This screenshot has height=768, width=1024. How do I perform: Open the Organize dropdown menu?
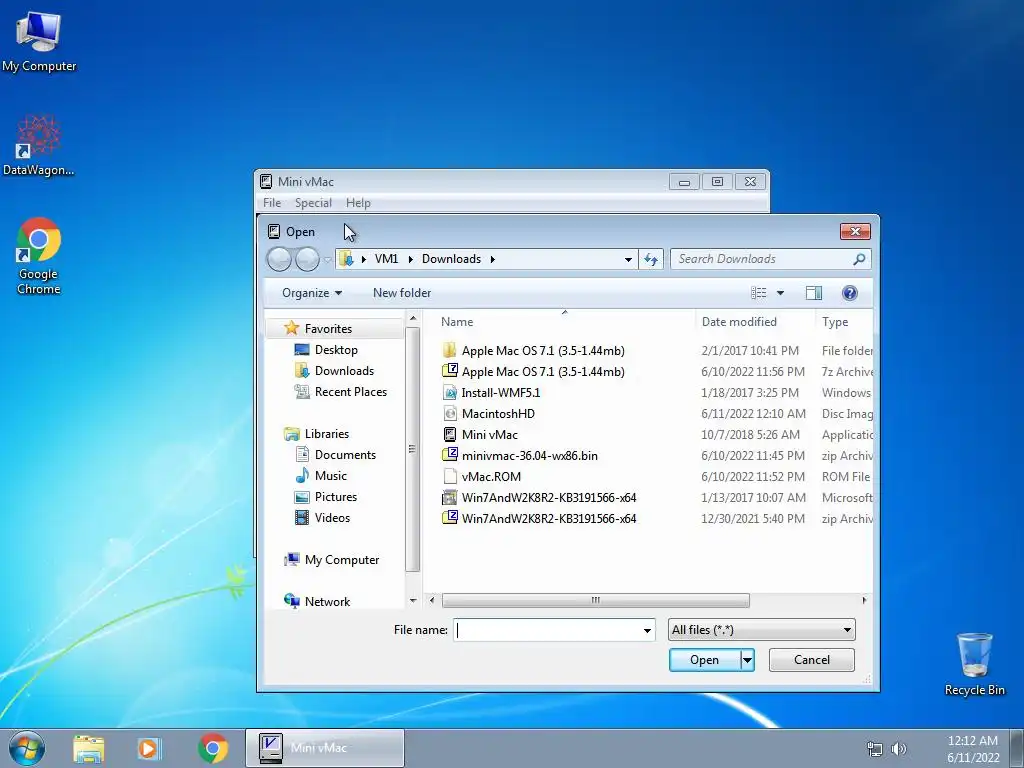[312, 293]
